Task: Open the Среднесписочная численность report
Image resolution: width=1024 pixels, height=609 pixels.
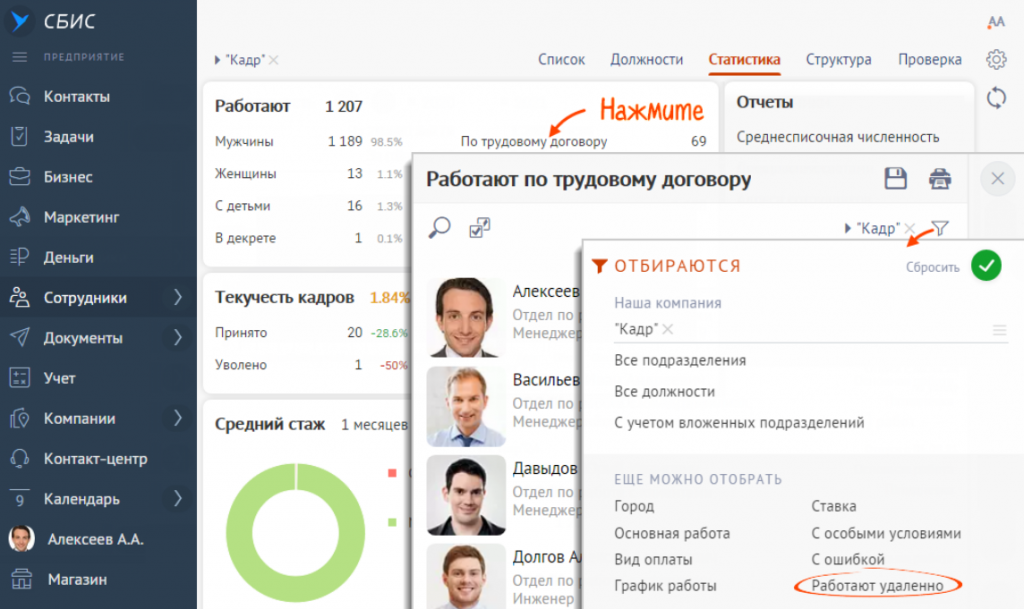Action: coord(838,137)
